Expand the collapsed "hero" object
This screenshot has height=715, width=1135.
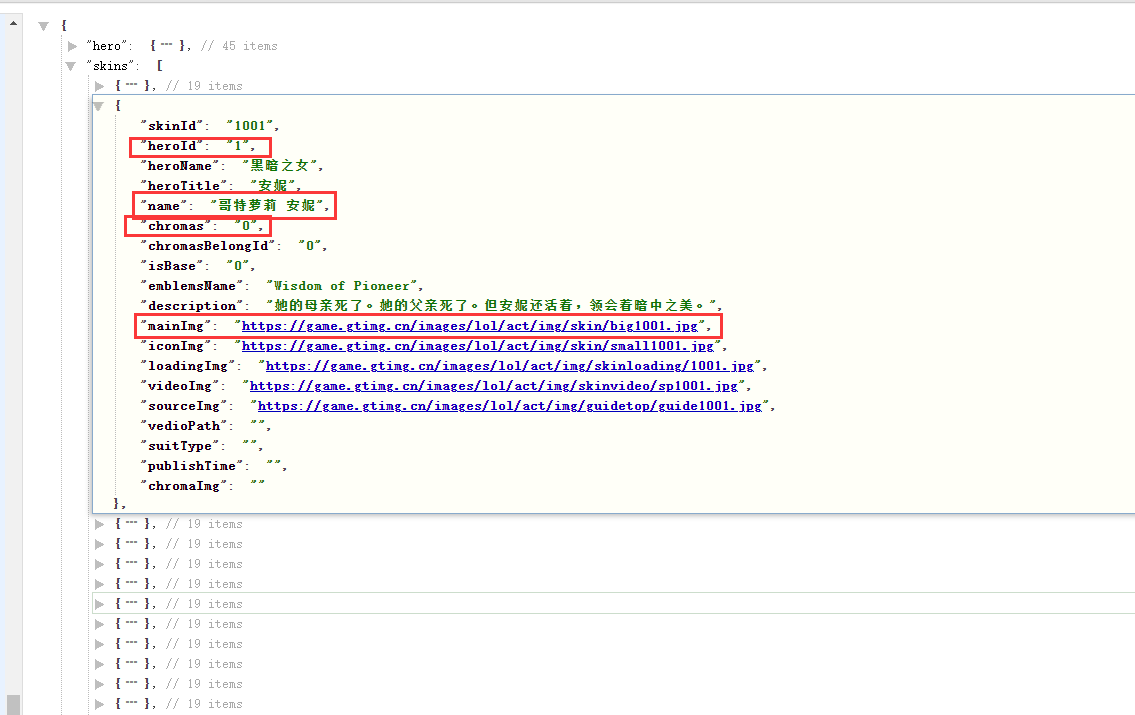72,46
